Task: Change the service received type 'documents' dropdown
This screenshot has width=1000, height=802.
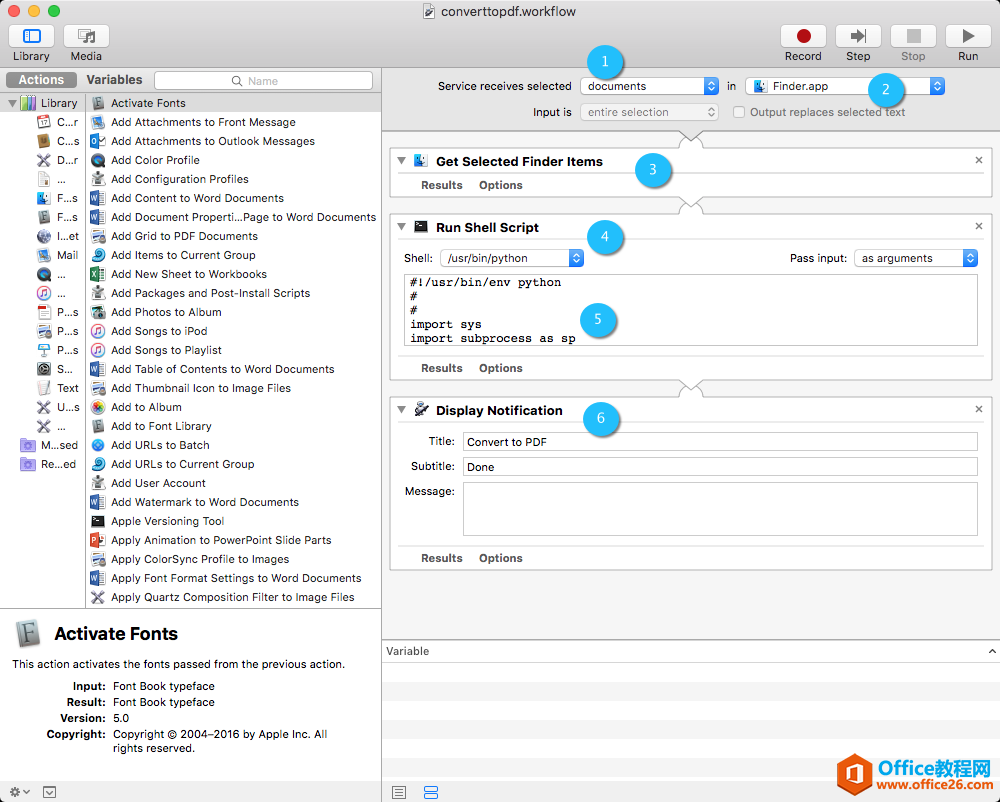Action: (649, 86)
